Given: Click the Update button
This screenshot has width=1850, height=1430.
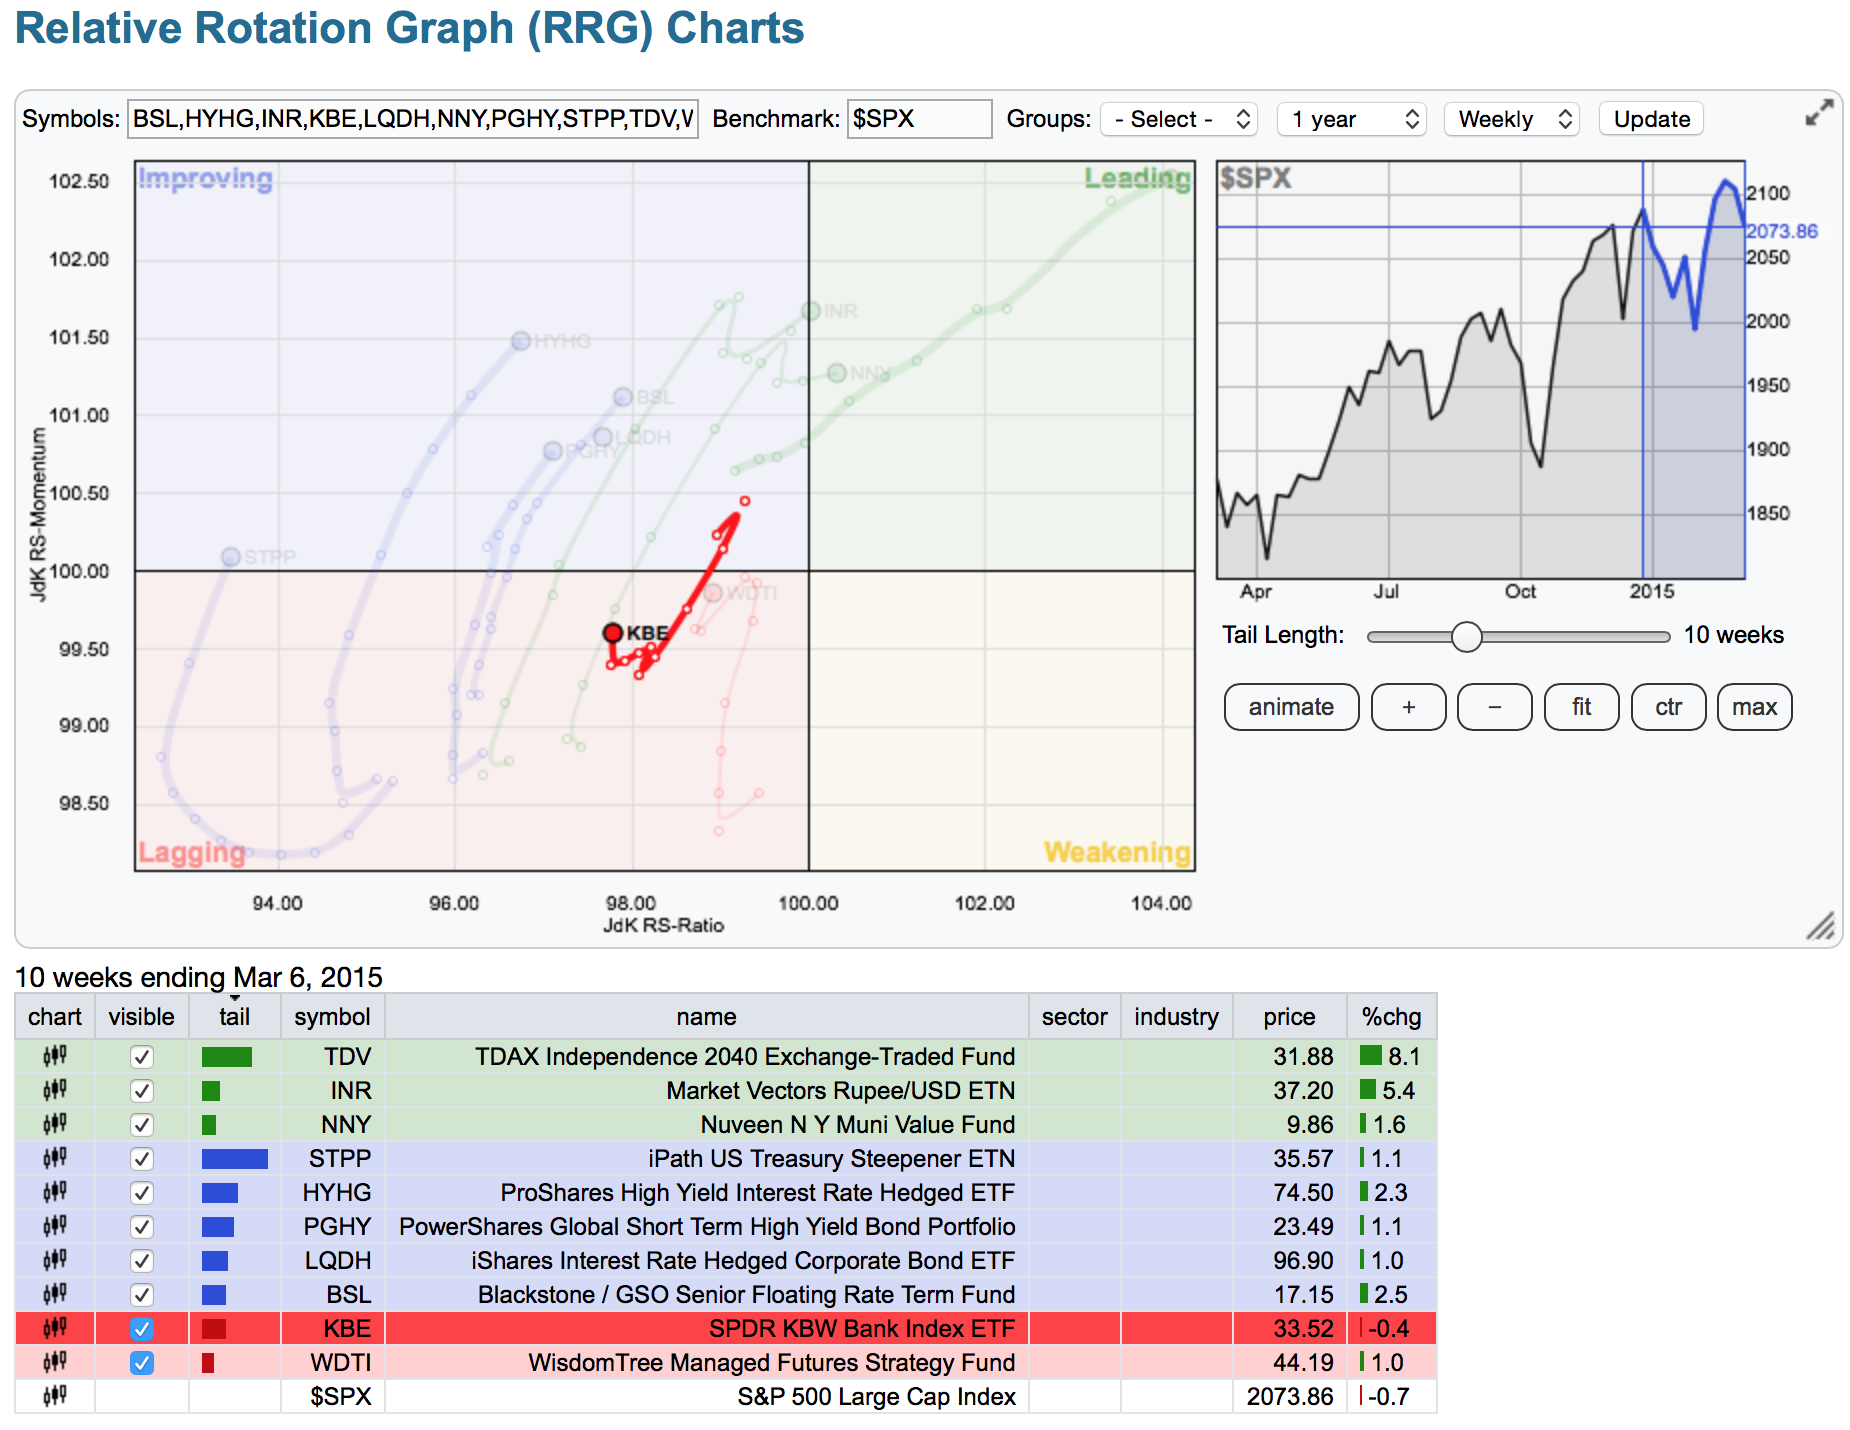Looking at the screenshot, I should point(1652,119).
